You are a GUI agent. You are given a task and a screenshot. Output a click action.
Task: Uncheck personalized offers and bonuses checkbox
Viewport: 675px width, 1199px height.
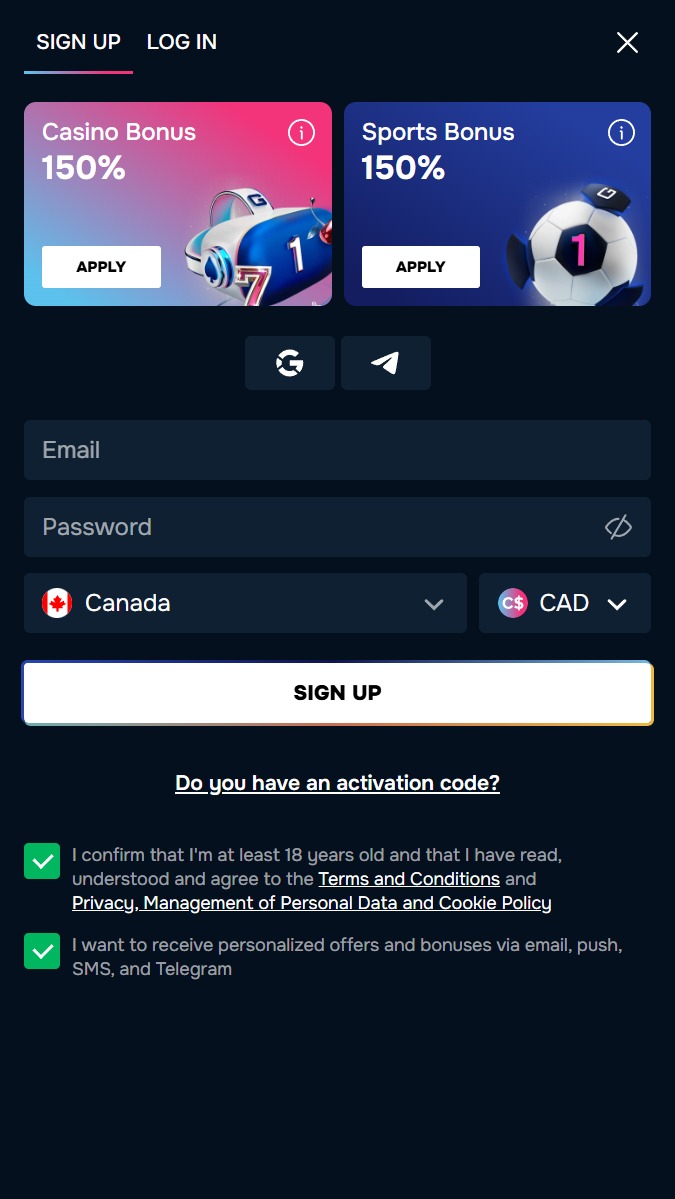click(42, 951)
